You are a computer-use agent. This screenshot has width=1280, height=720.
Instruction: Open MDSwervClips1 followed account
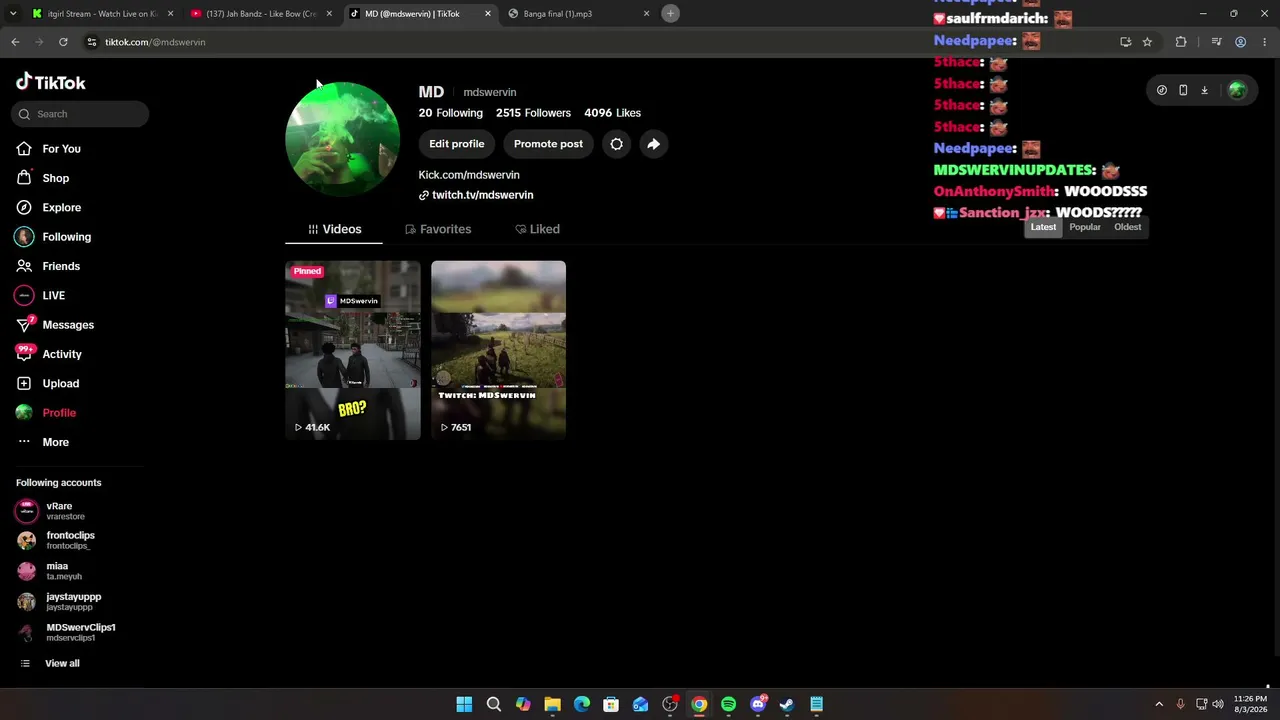click(66, 632)
